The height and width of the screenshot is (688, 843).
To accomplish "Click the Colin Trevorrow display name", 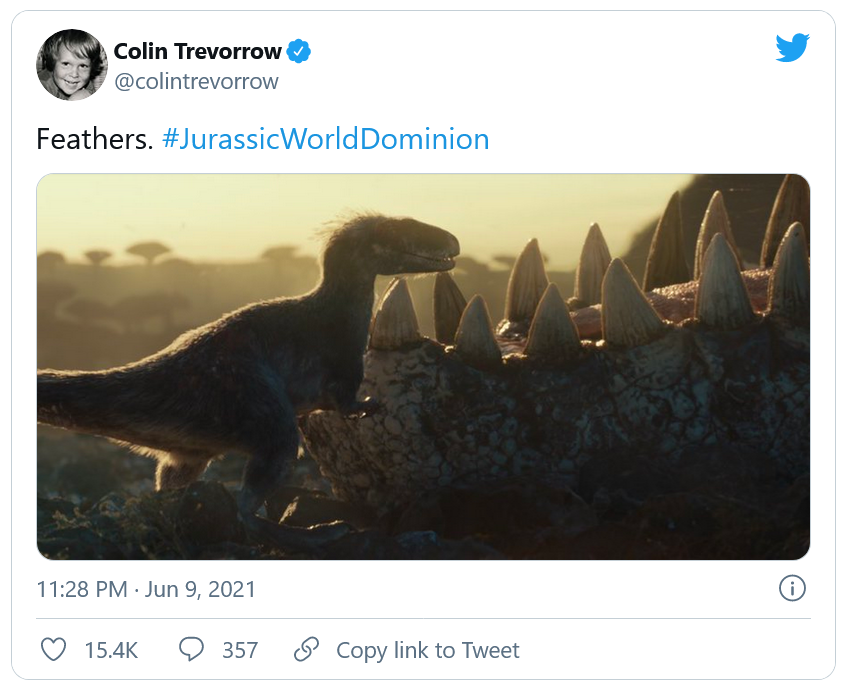I will click(x=198, y=51).
